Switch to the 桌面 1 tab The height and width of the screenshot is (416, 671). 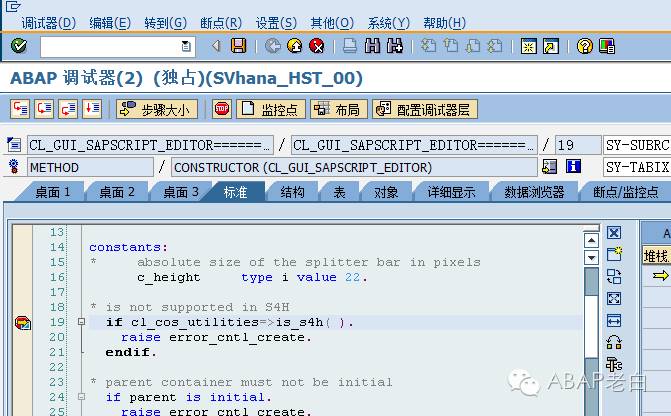click(52, 192)
